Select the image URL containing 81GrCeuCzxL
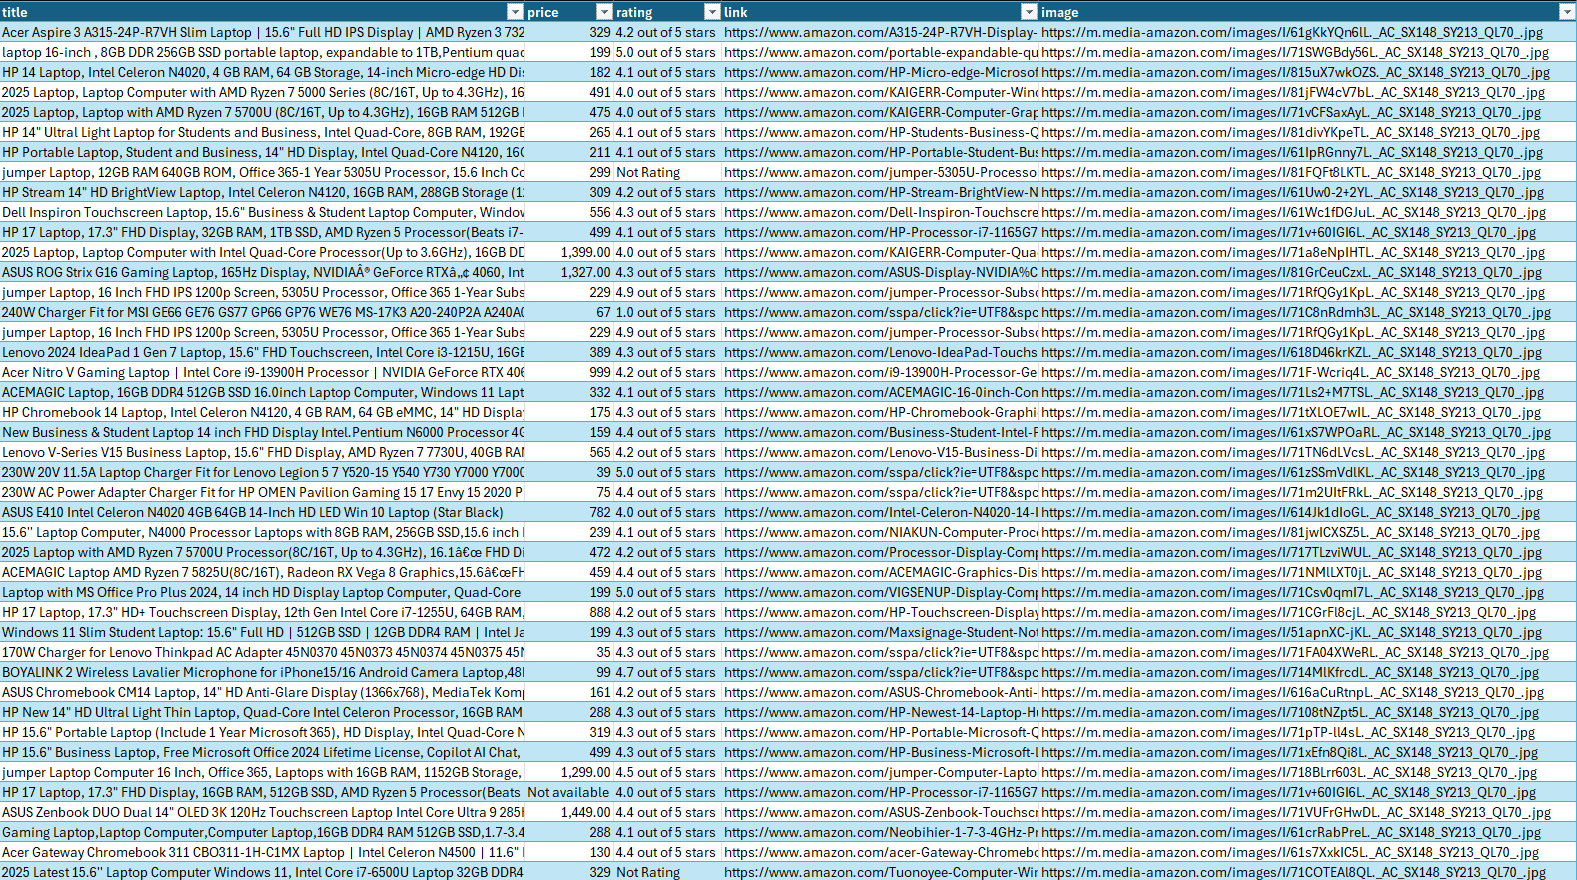The height and width of the screenshot is (880, 1577). (x=1308, y=272)
